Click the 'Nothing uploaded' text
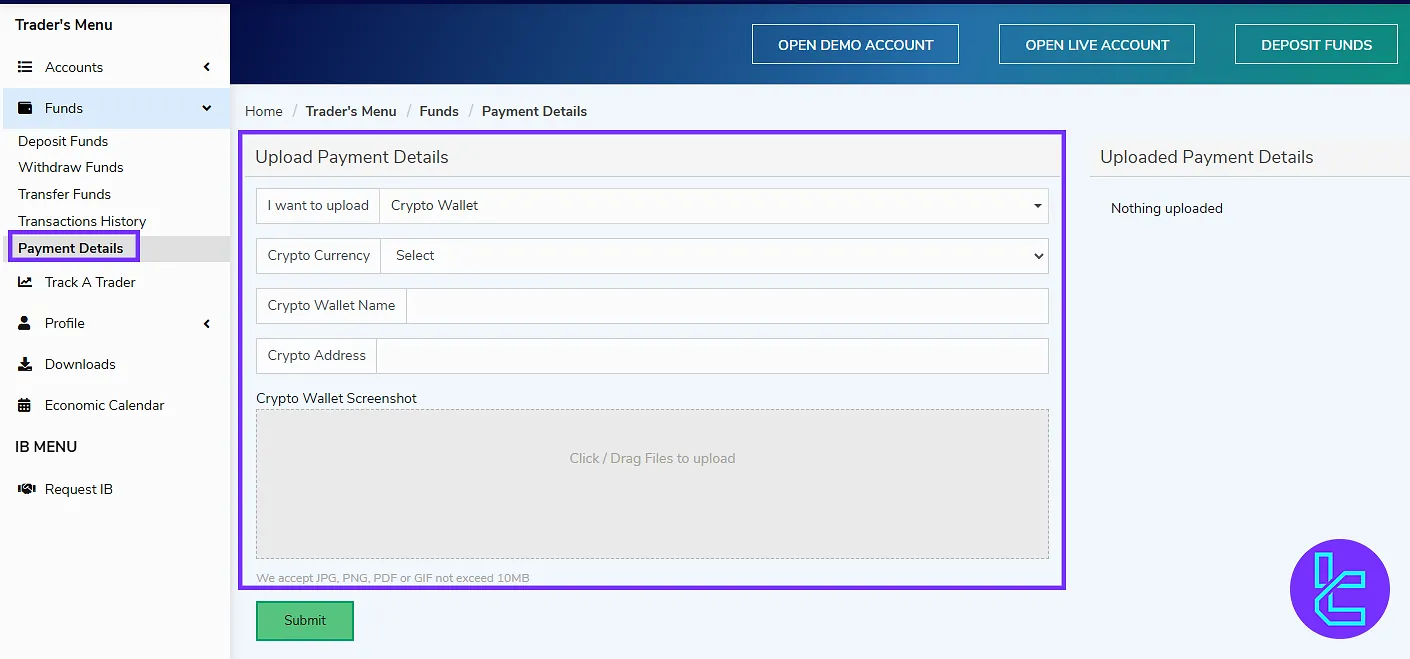Screen dimensions: 1410x659 point(1167,208)
